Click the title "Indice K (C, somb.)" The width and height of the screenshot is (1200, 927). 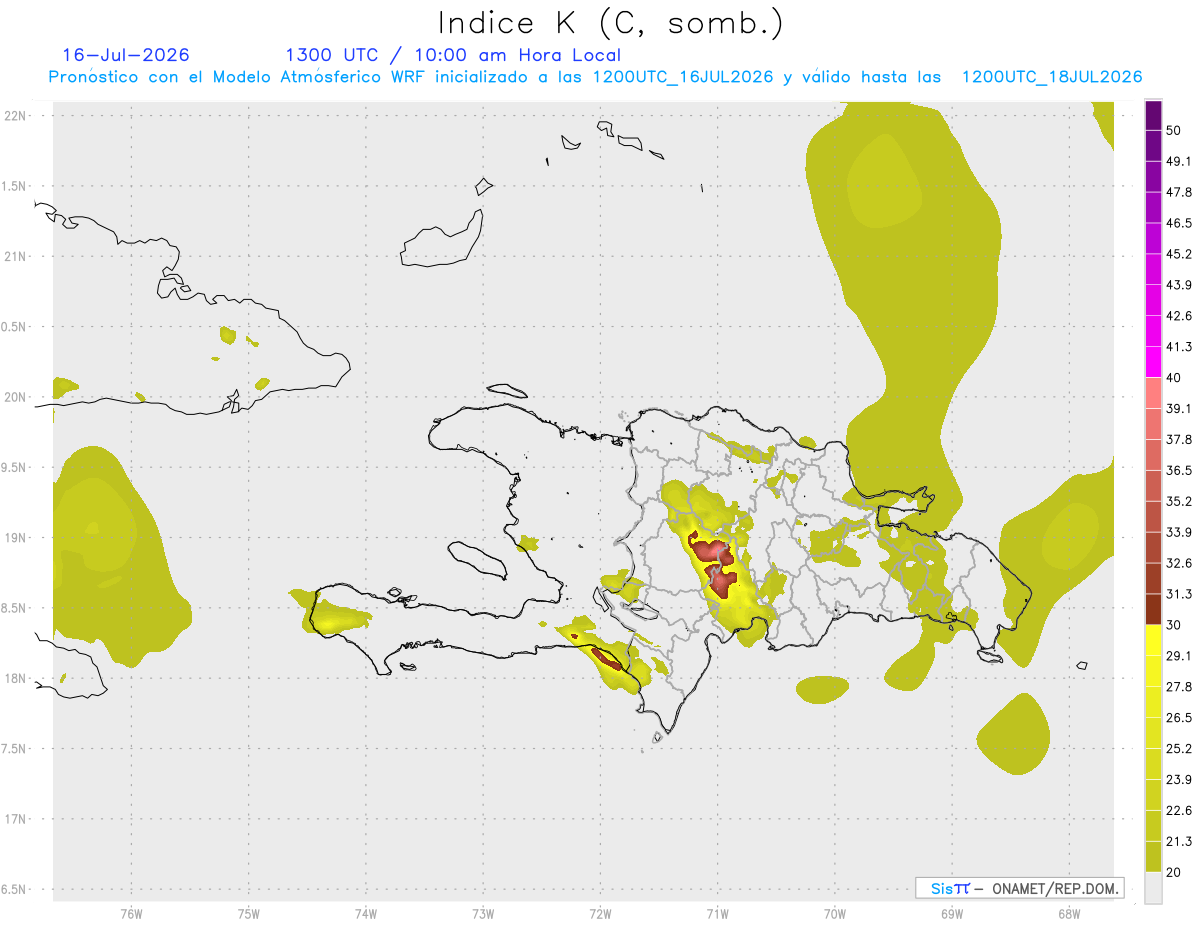[611, 24]
